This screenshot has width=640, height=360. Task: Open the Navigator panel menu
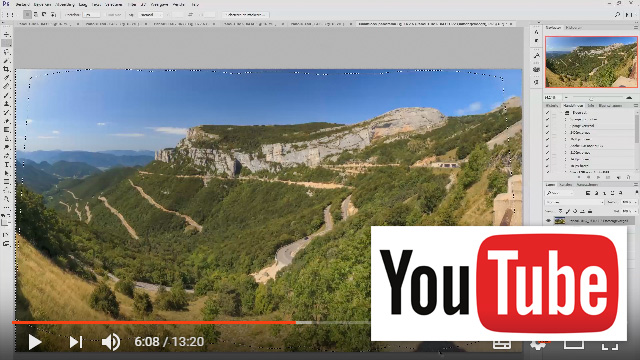pos(636,27)
